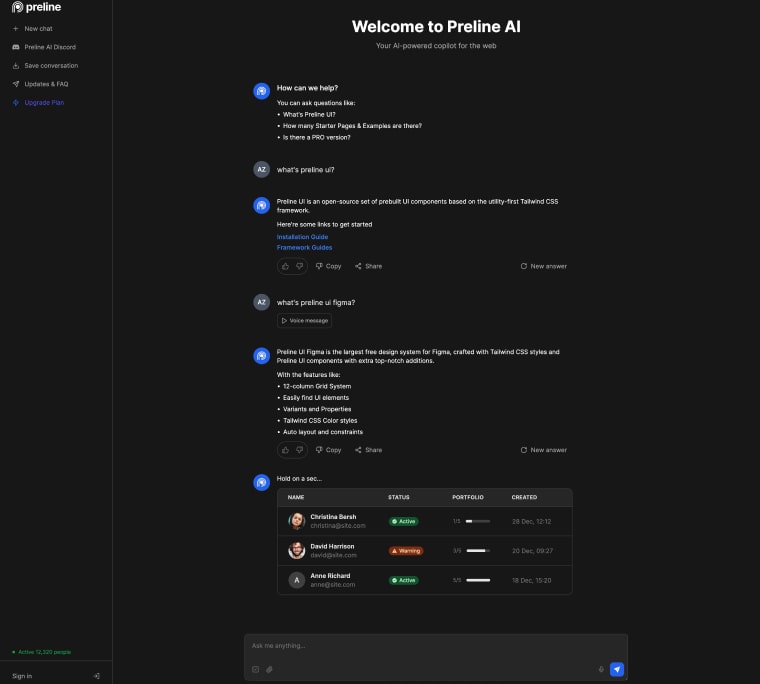
Task: Thumbs up the Preline UI Figma answer
Action: coord(285,450)
